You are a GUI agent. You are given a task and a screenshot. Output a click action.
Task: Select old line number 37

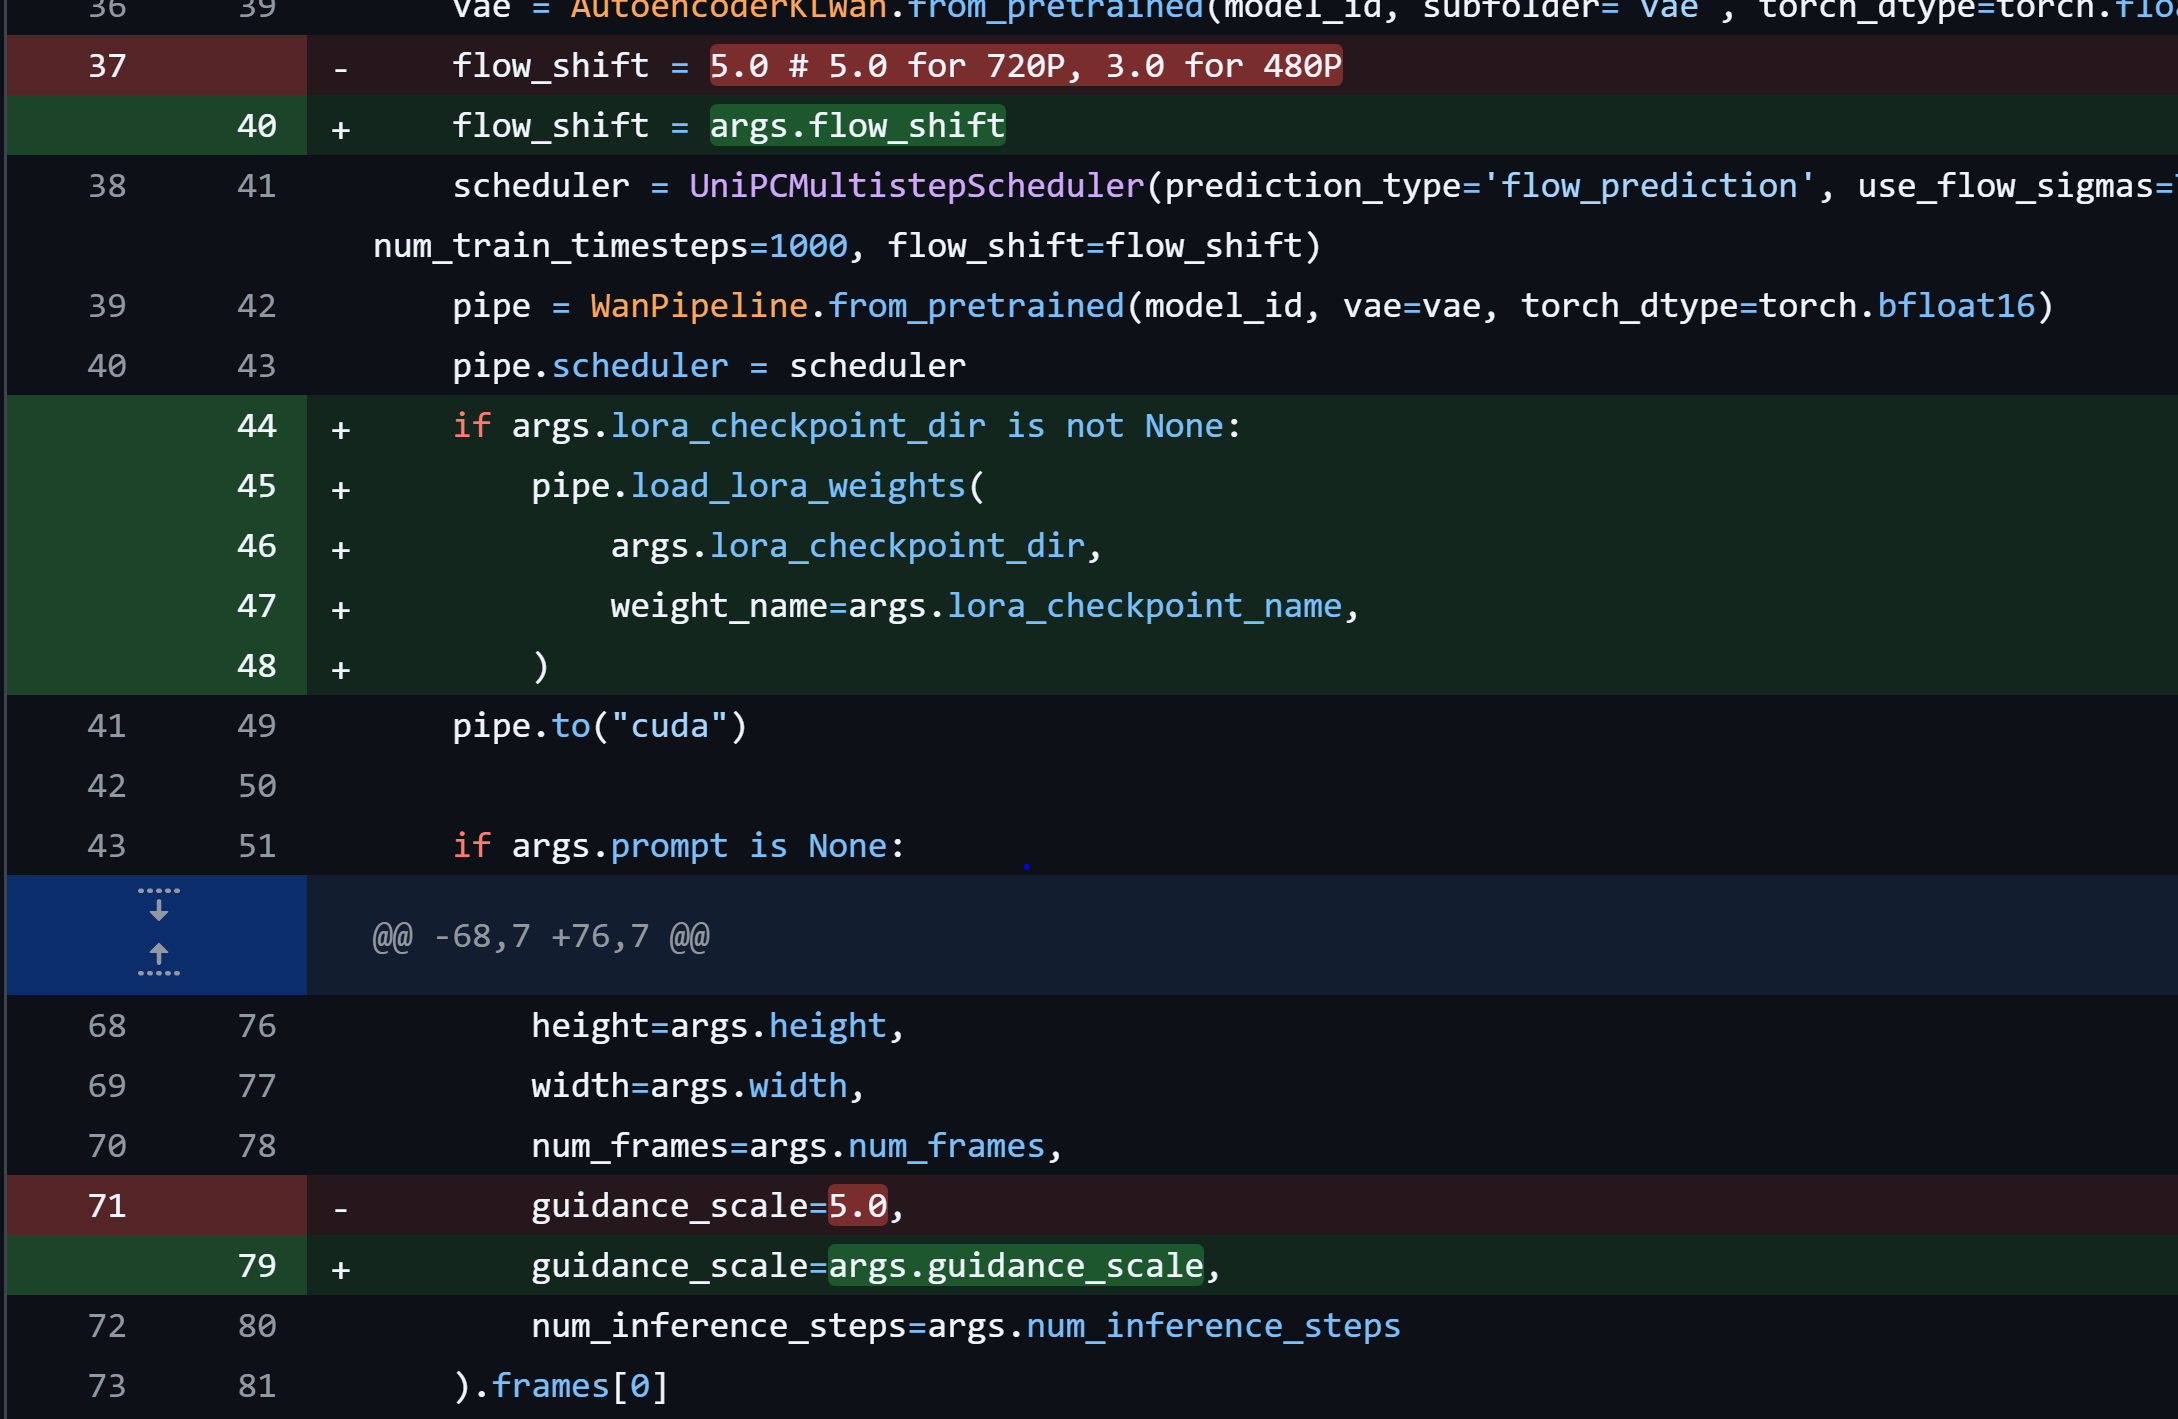pyautogui.click(x=107, y=66)
